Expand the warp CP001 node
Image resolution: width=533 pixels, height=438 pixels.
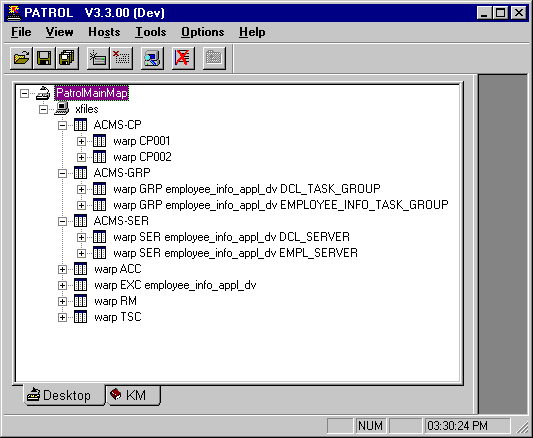coord(81,141)
